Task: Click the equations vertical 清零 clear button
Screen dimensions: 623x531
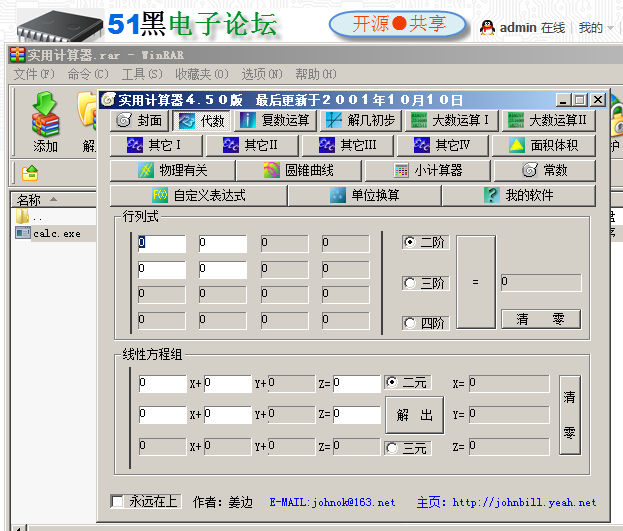Action: [570, 415]
